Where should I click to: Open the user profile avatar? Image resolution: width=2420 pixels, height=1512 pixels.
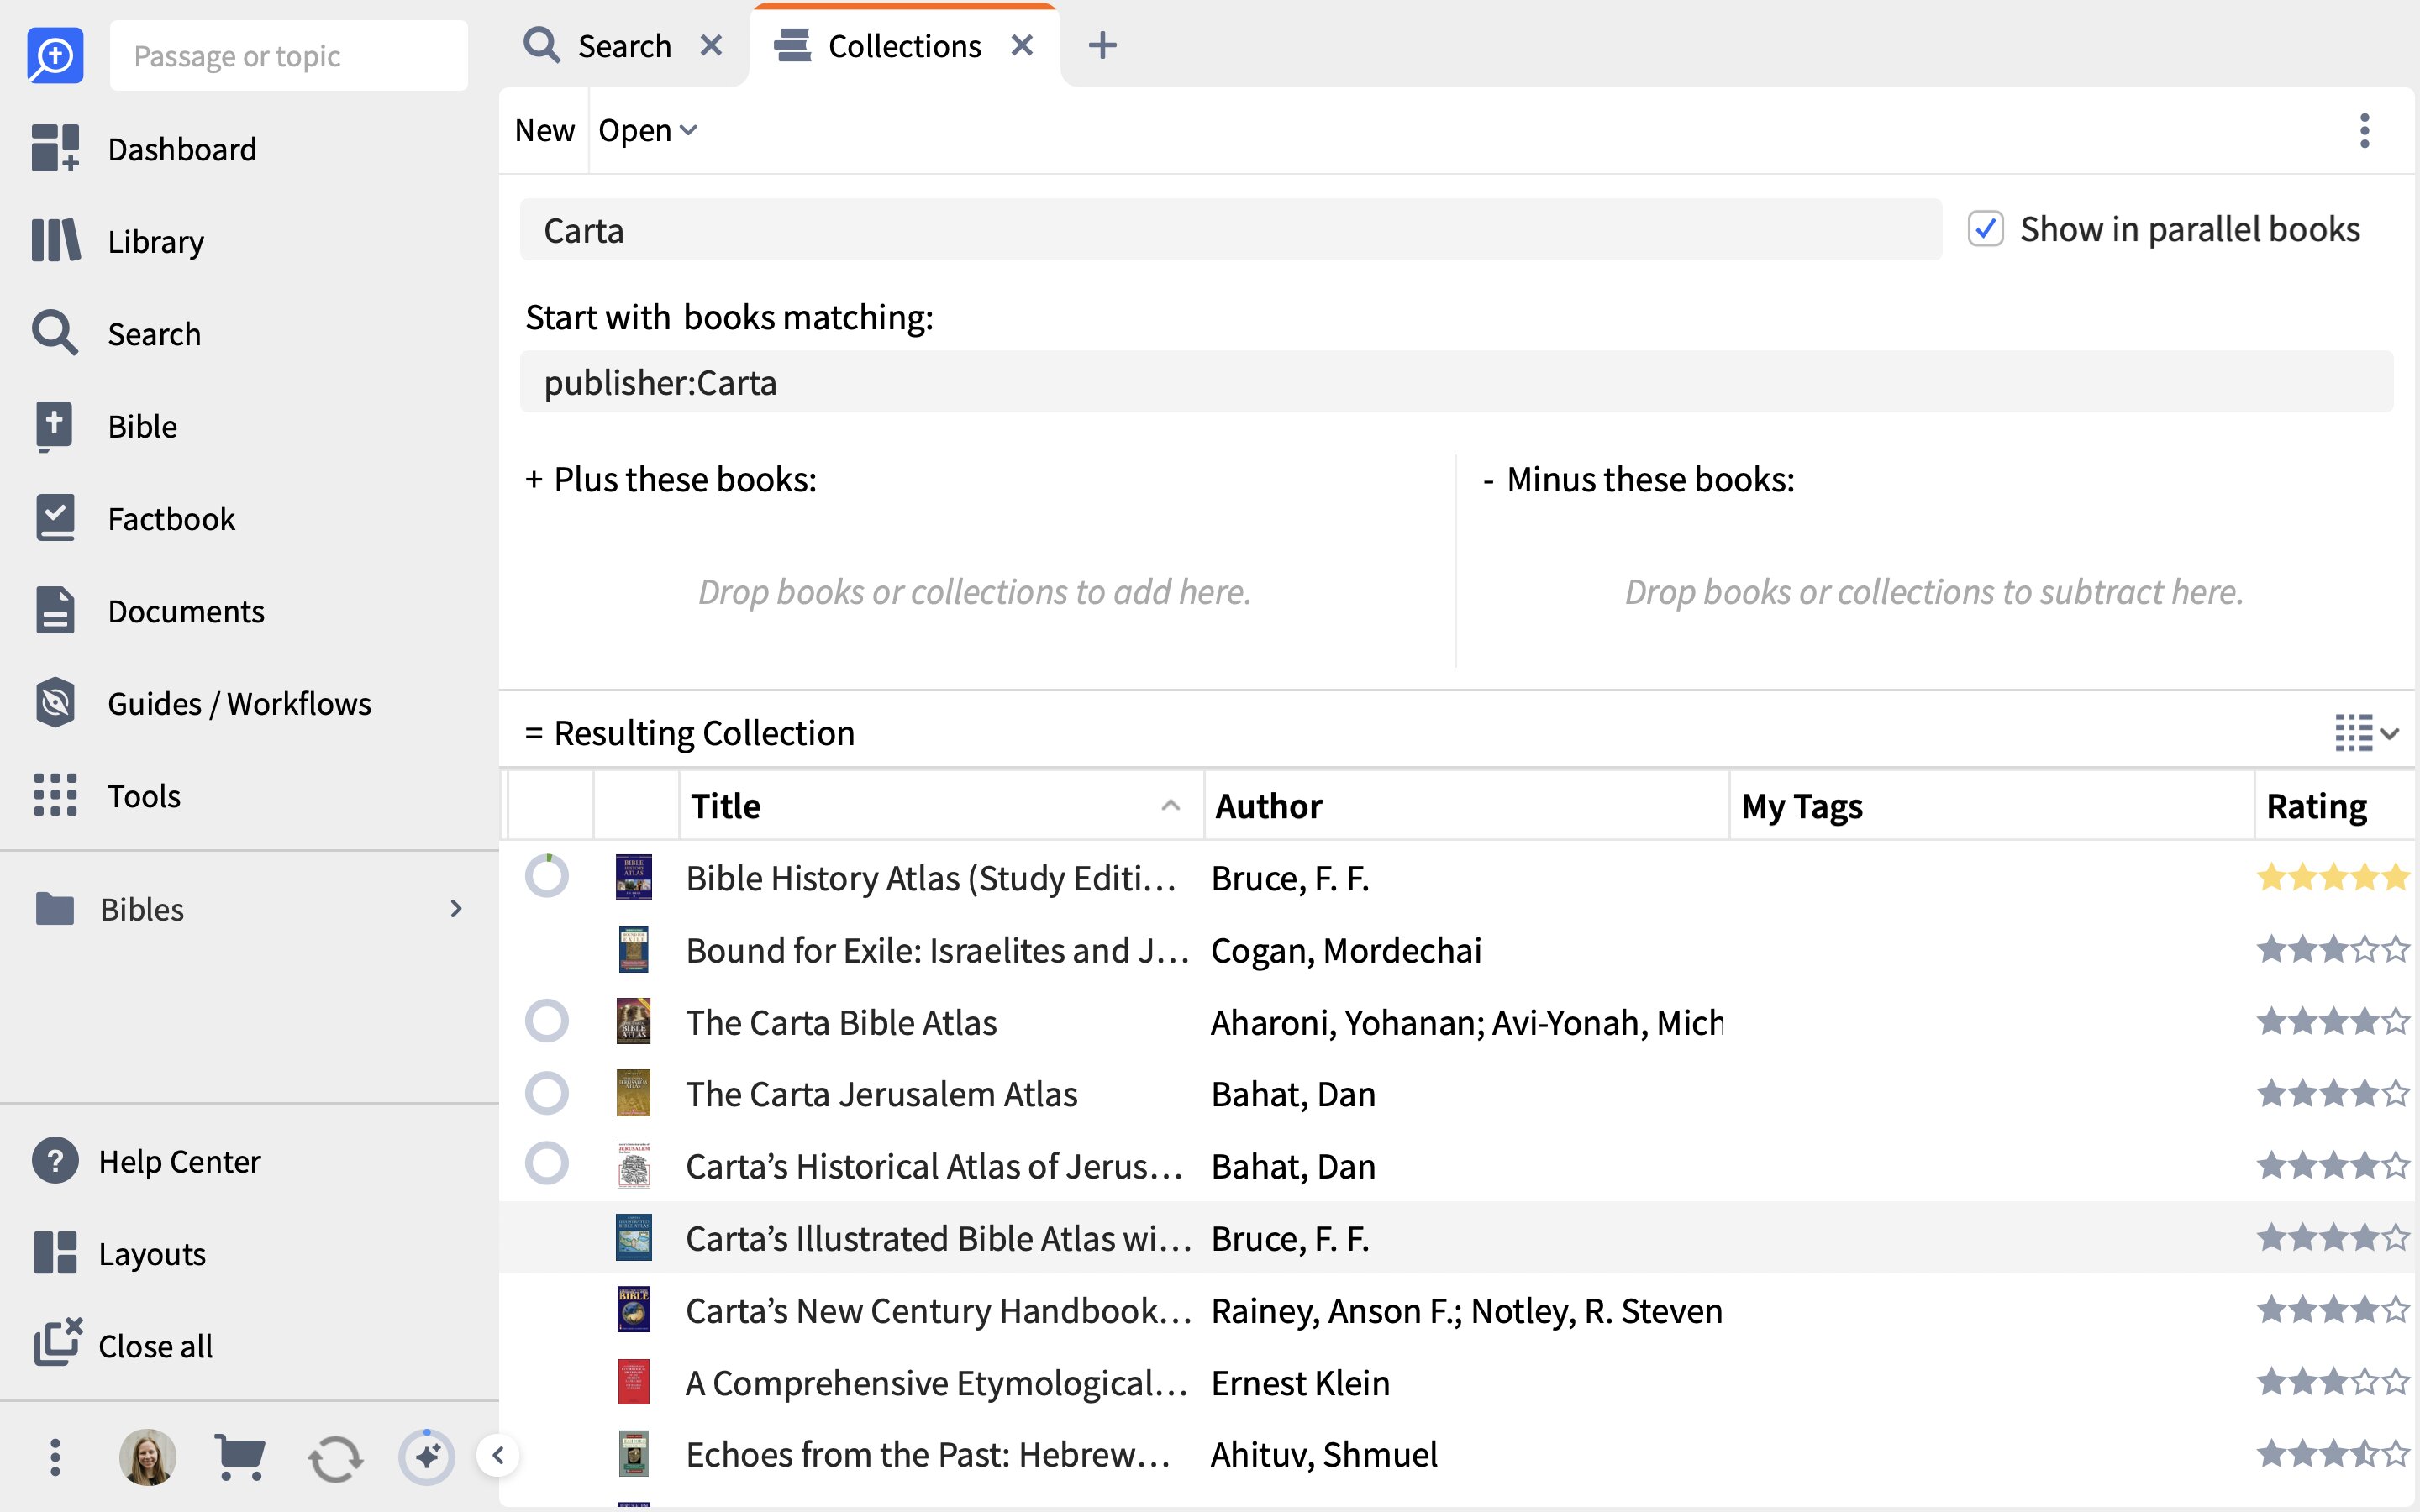point(148,1457)
